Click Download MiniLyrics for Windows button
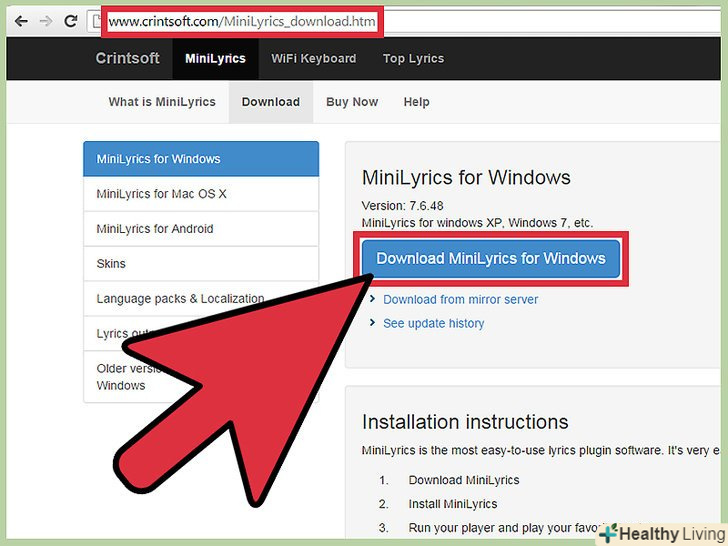Viewport: 728px width, 546px height. coord(491,259)
